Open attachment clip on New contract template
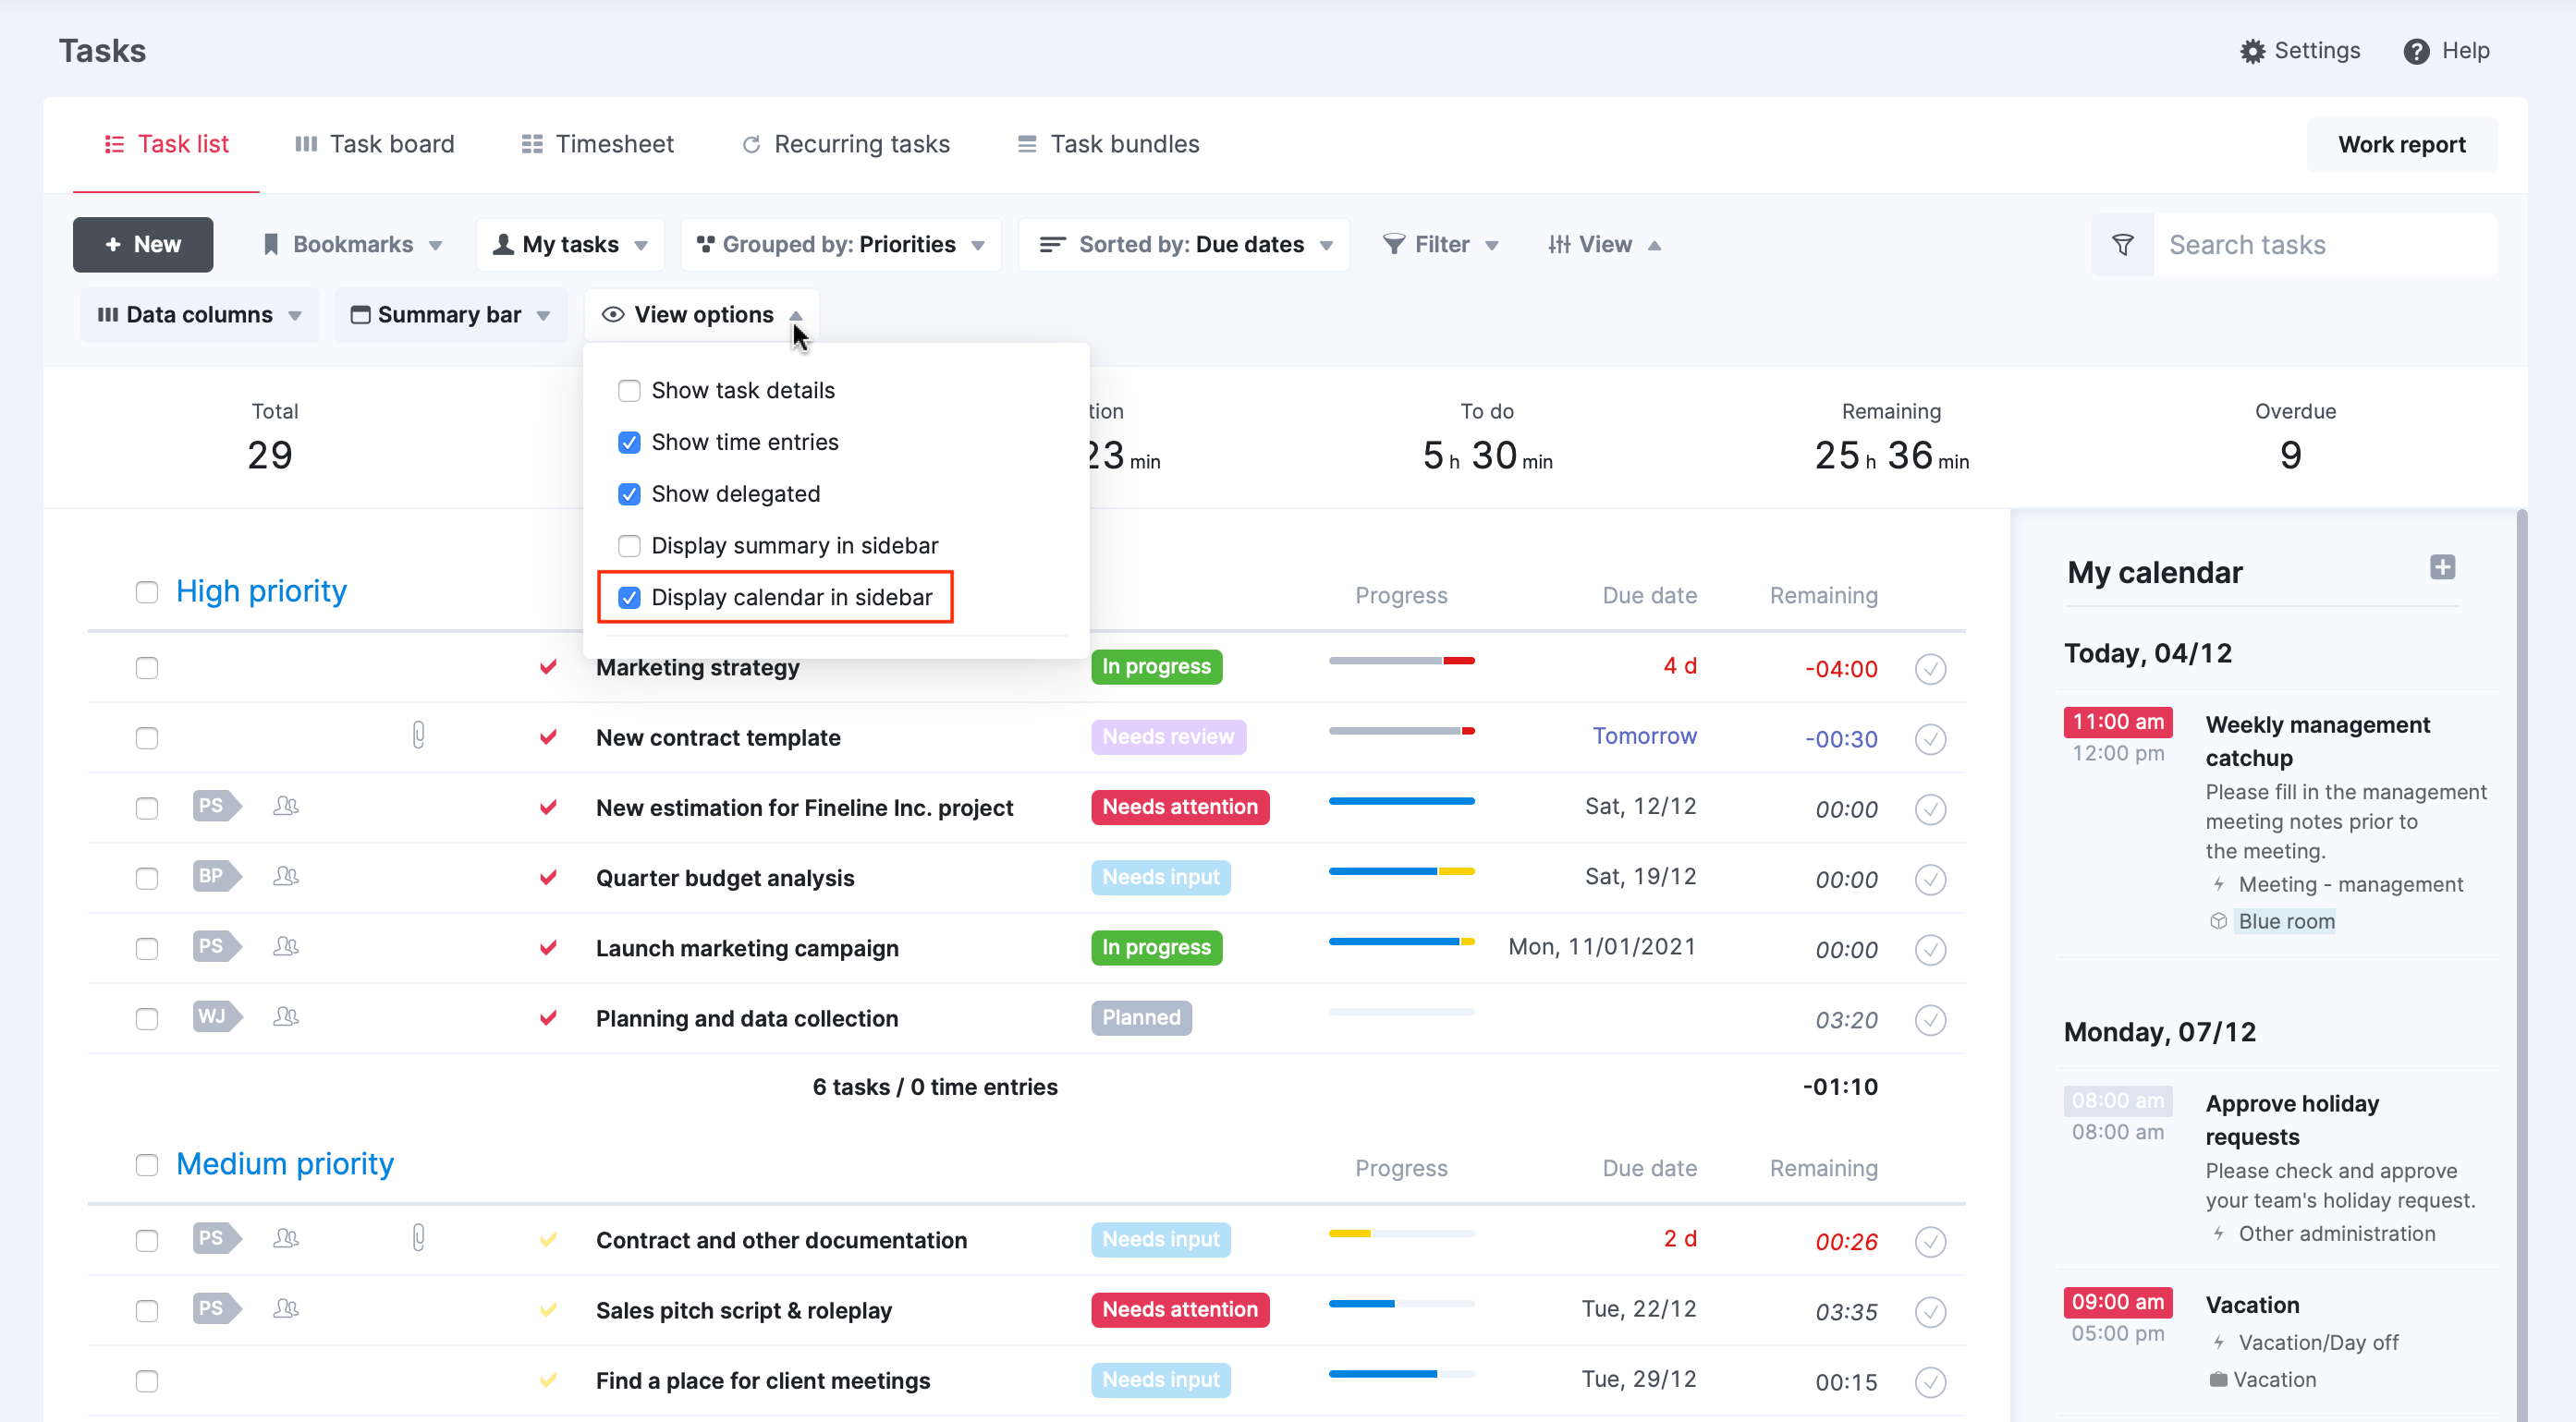This screenshot has width=2576, height=1422. 418,736
